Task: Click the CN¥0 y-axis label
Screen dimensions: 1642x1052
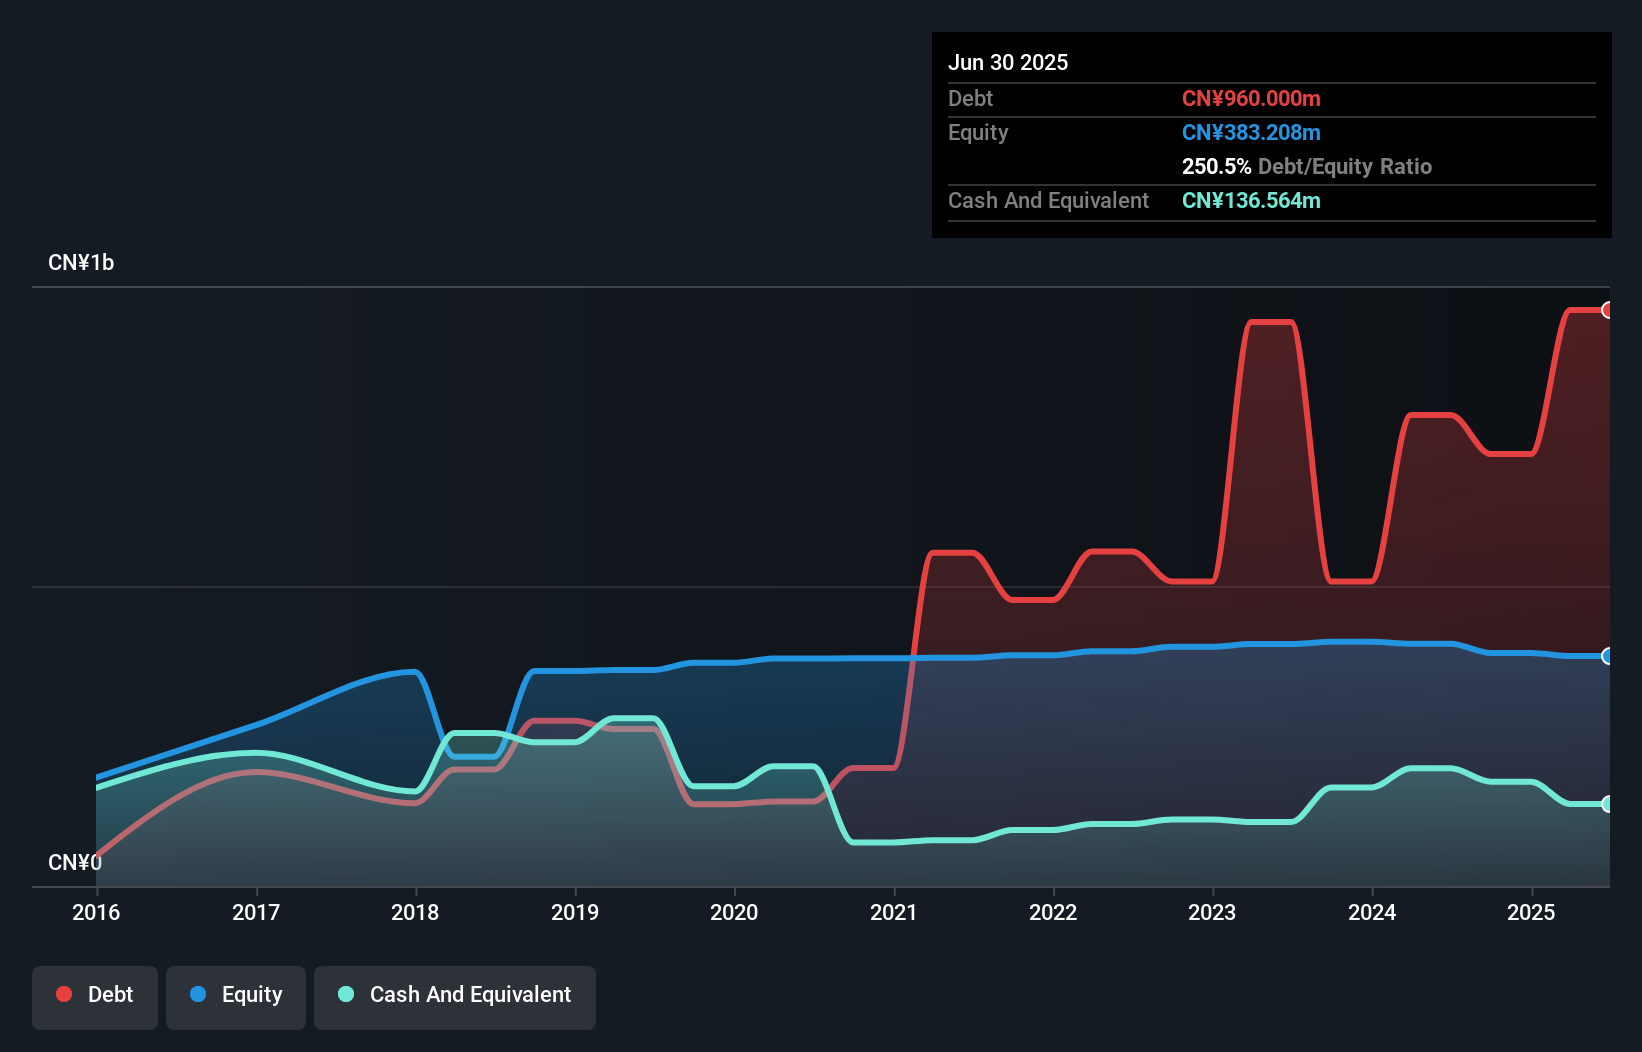Action: click(x=75, y=862)
